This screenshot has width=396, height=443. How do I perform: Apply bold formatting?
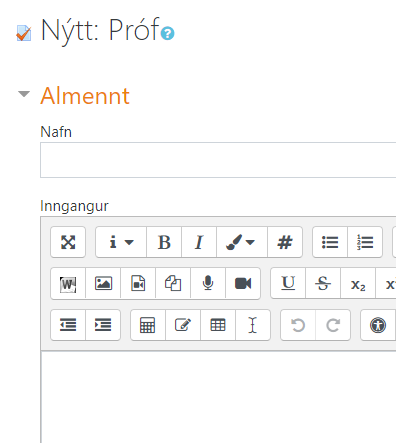point(164,242)
